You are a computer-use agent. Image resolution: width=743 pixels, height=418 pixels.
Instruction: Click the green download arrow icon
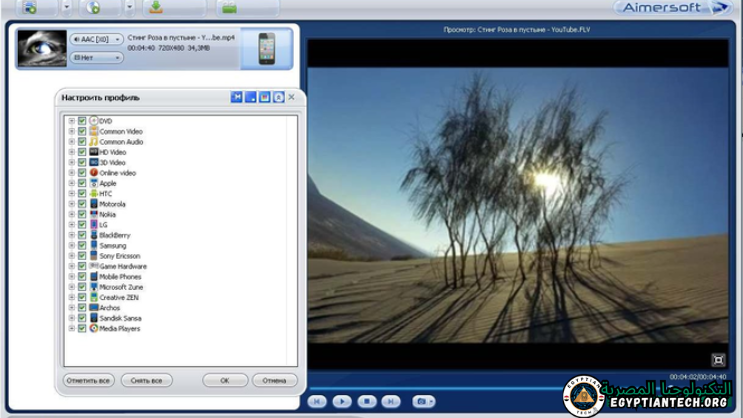pos(156,7)
